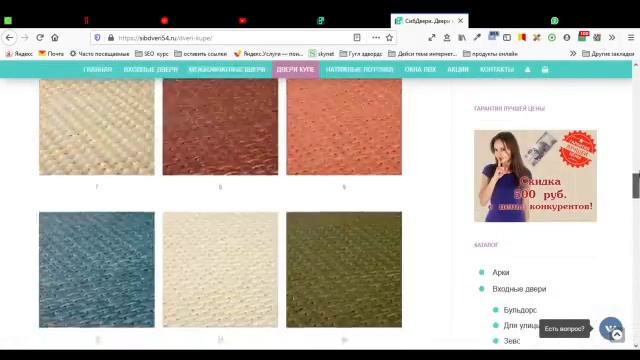Viewport: 640px width, 360px height.
Task: Open the Почта bookmark
Action: tap(51, 53)
